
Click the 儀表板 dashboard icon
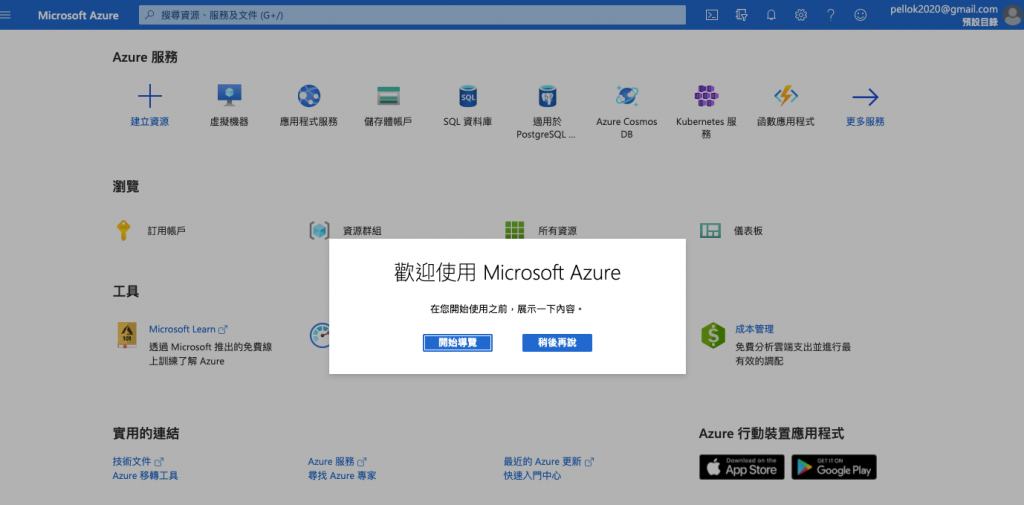point(710,231)
